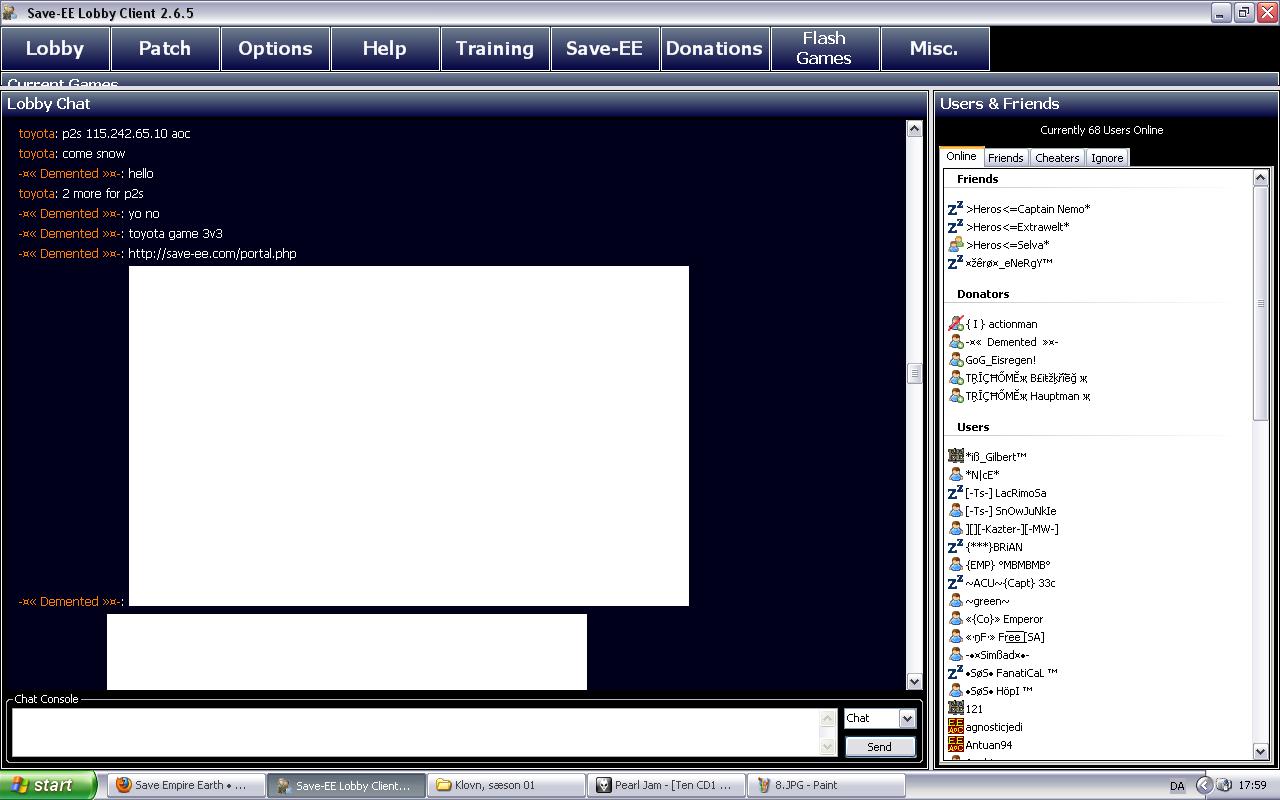
Task: Open the Flash Games menu
Action: pyautogui.click(x=824, y=48)
